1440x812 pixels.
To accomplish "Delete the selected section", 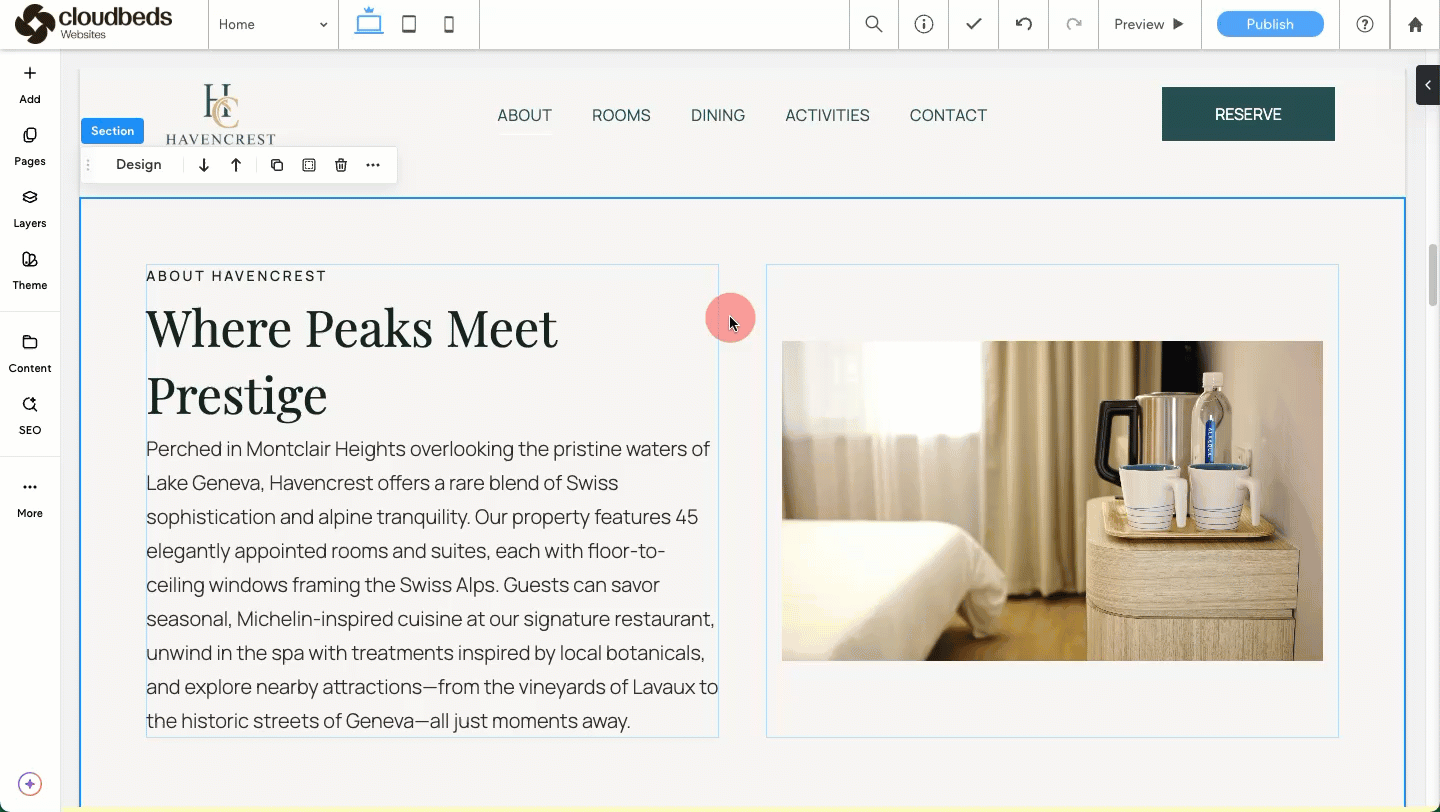I will 341,165.
